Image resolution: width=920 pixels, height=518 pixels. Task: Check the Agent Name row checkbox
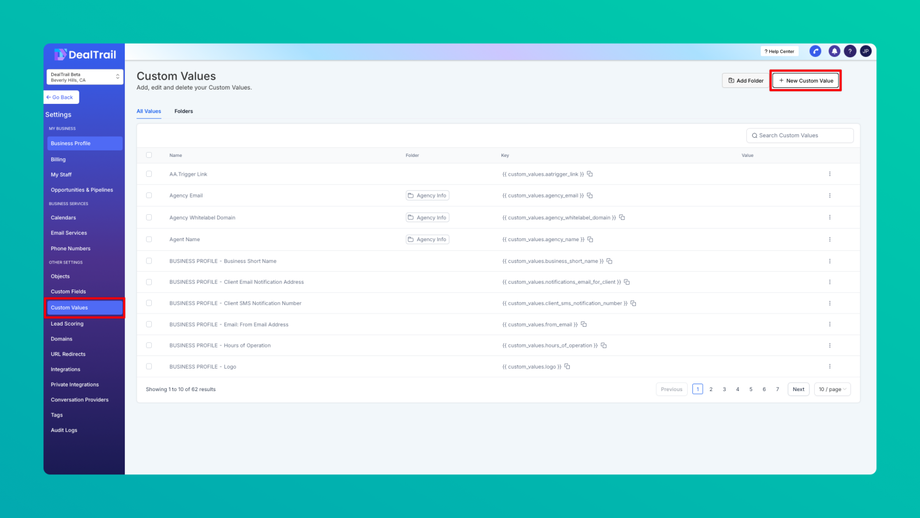pos(149,239)
